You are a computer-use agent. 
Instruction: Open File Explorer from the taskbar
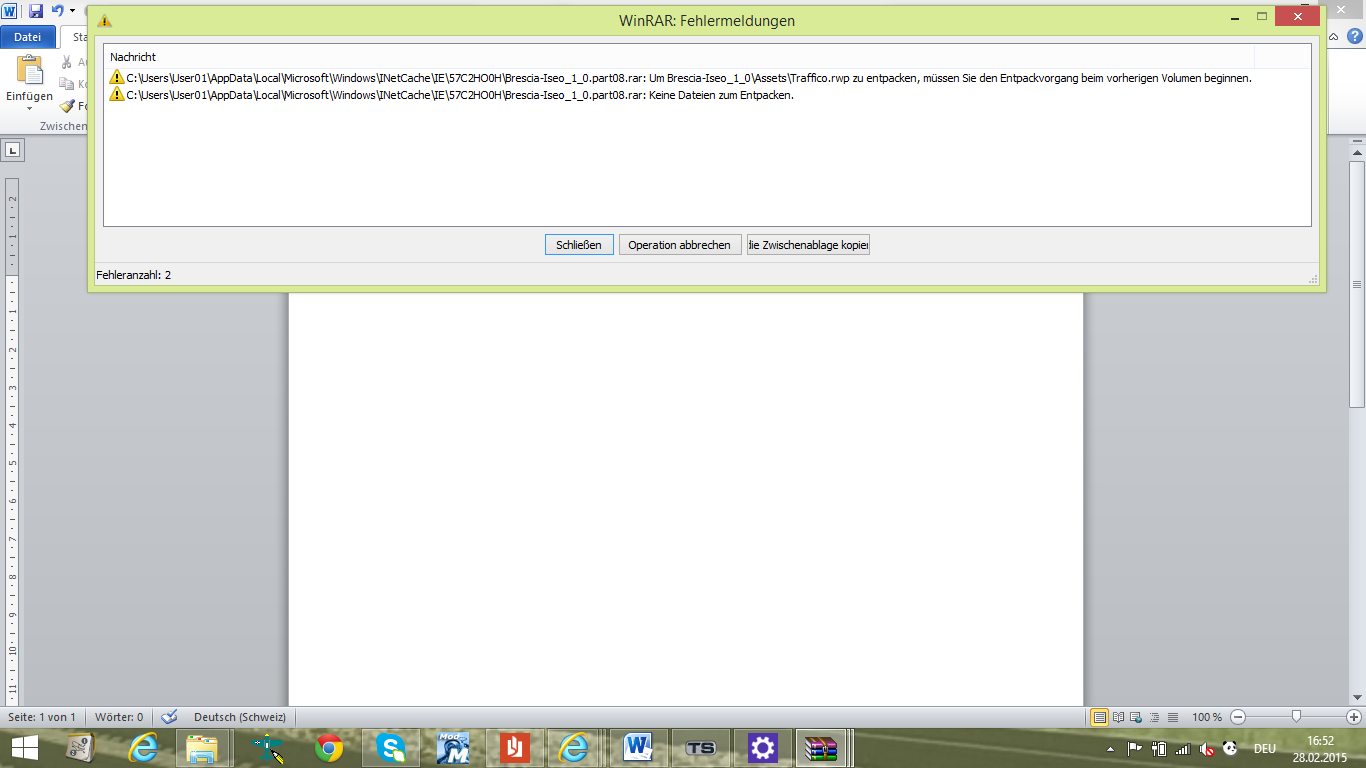202,748
